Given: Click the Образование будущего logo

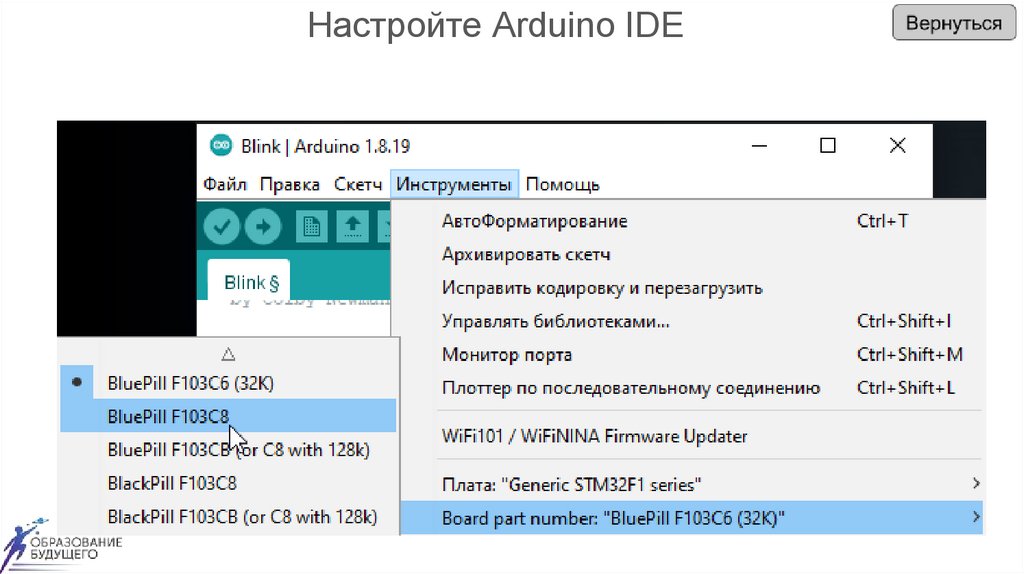Looking at the screenshot, I should coord(61,544).
